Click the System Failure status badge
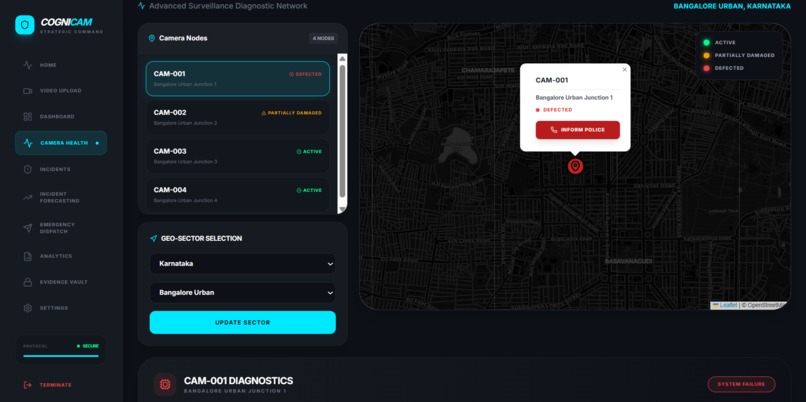This screenshot has height=402, width=806. coord(741,384)
